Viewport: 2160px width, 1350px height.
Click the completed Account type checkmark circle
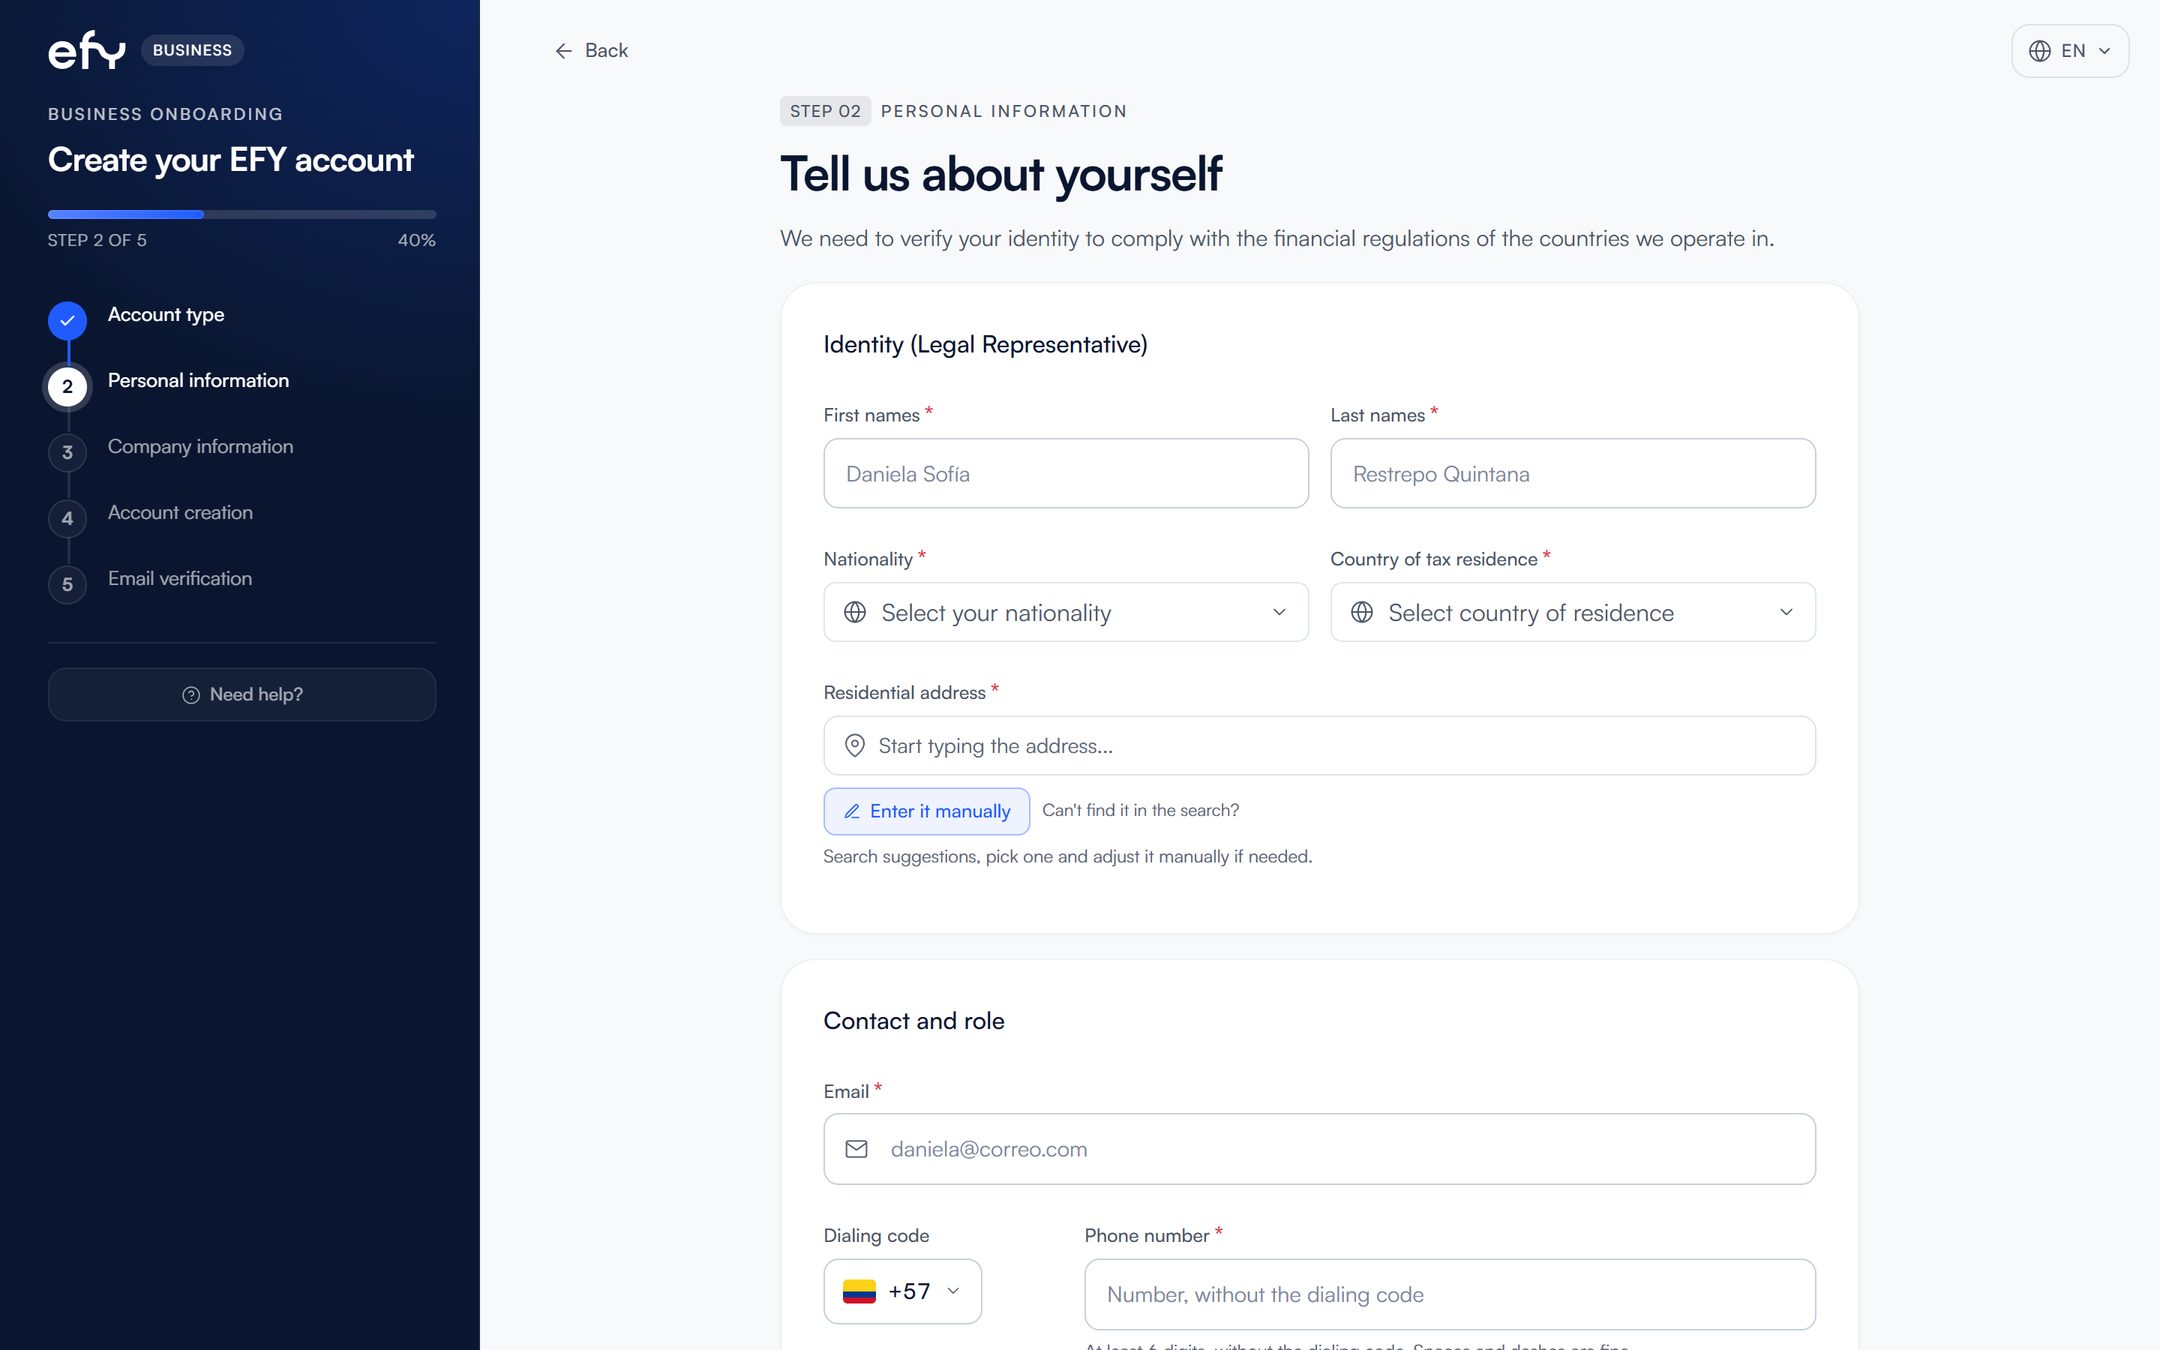(67, 321)
